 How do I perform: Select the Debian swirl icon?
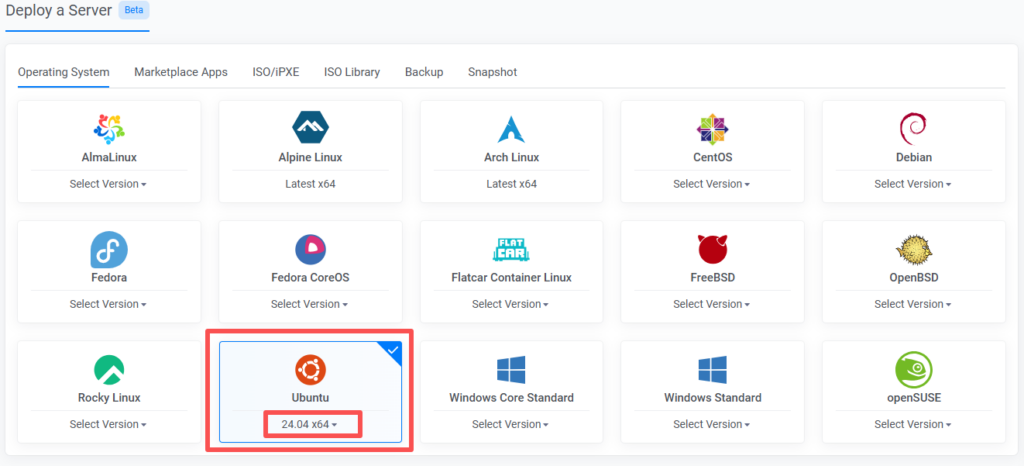(913, 129)
